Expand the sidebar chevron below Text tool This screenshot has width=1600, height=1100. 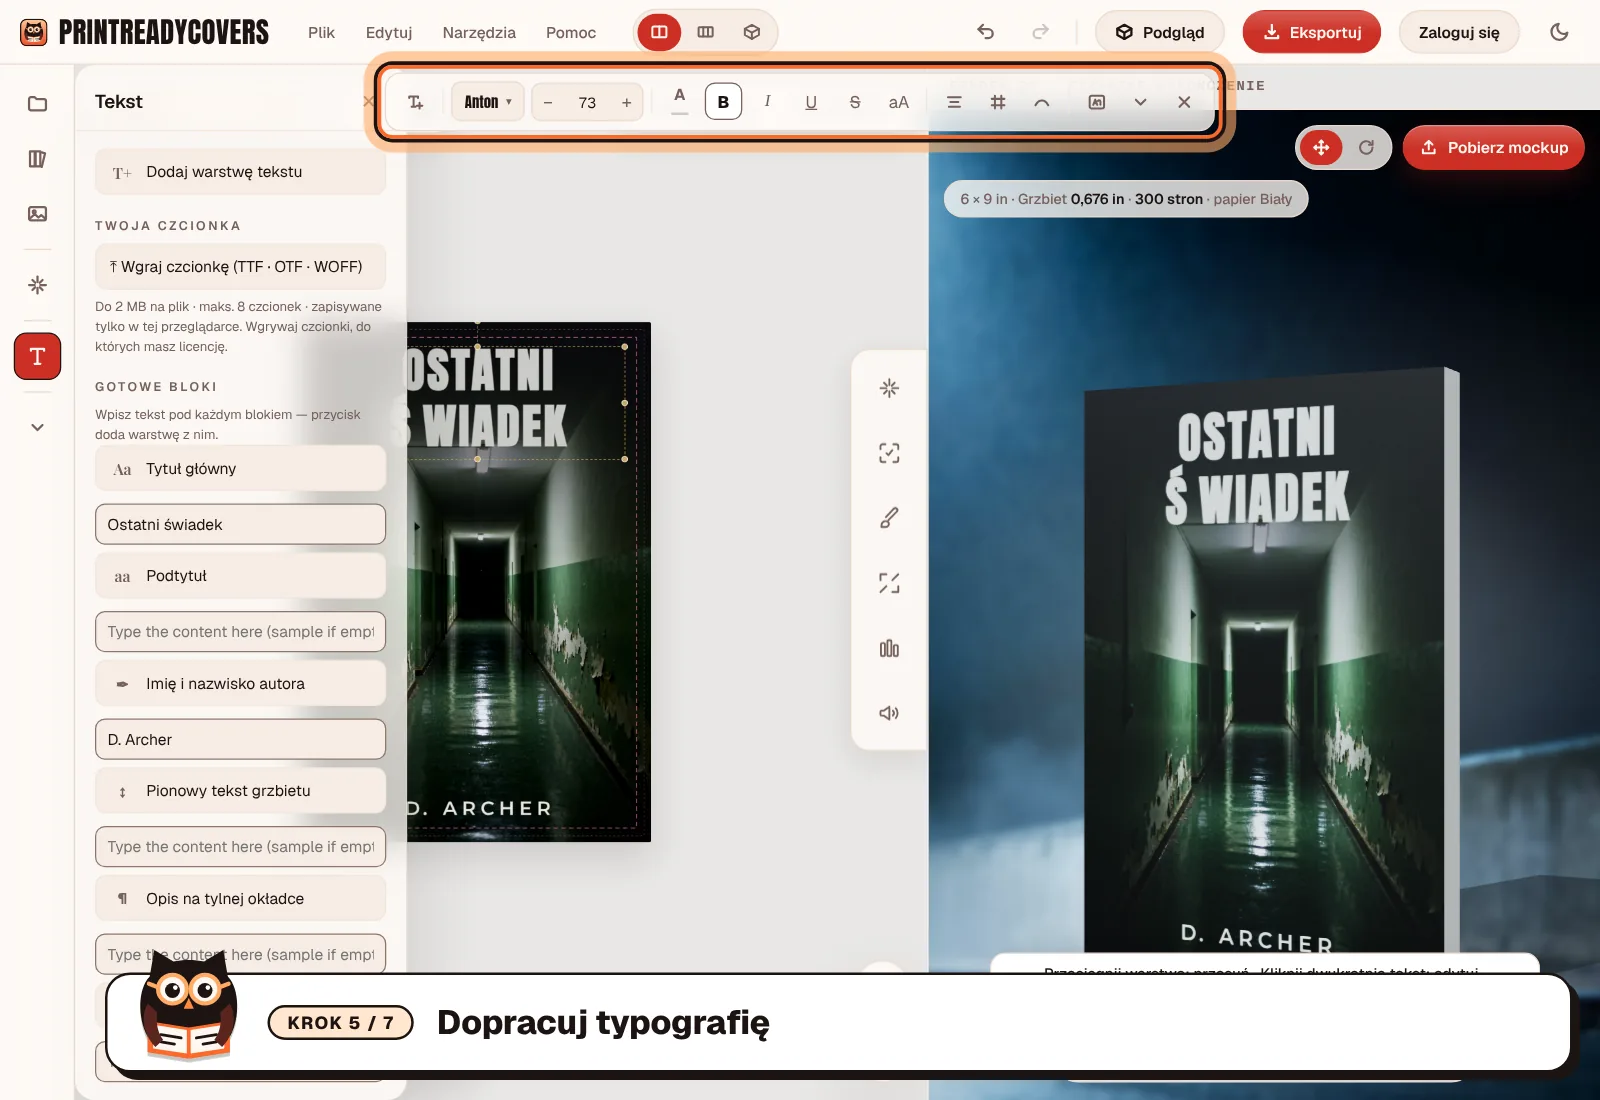(x=37, y=427)
